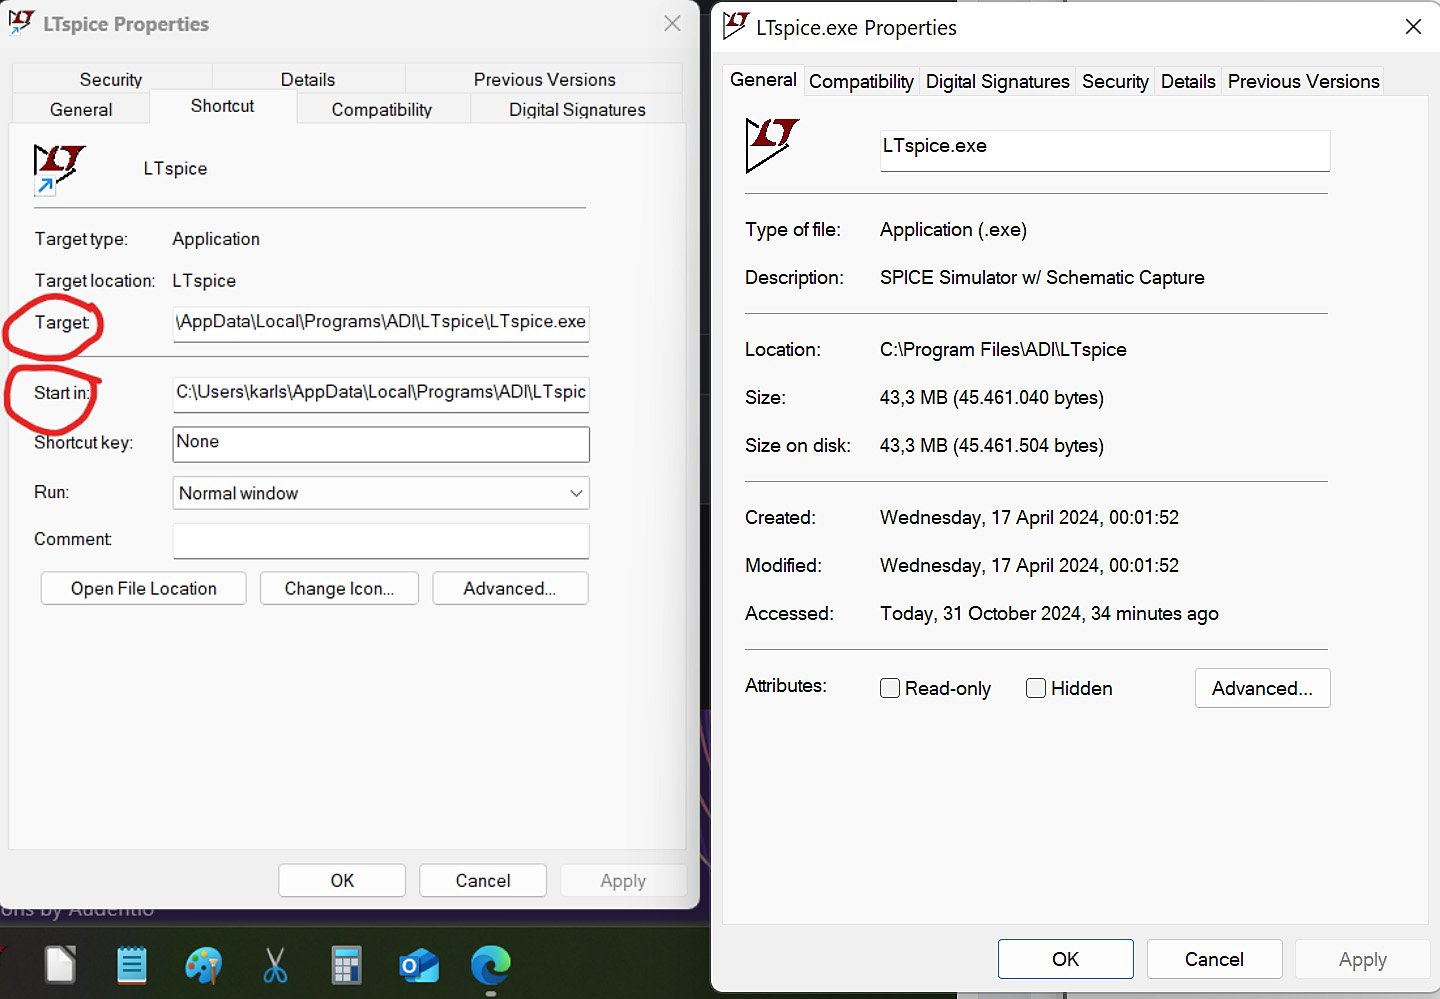Open the blank document icon in taskbar
The image size is (1440, 999).
coord(60,965)
